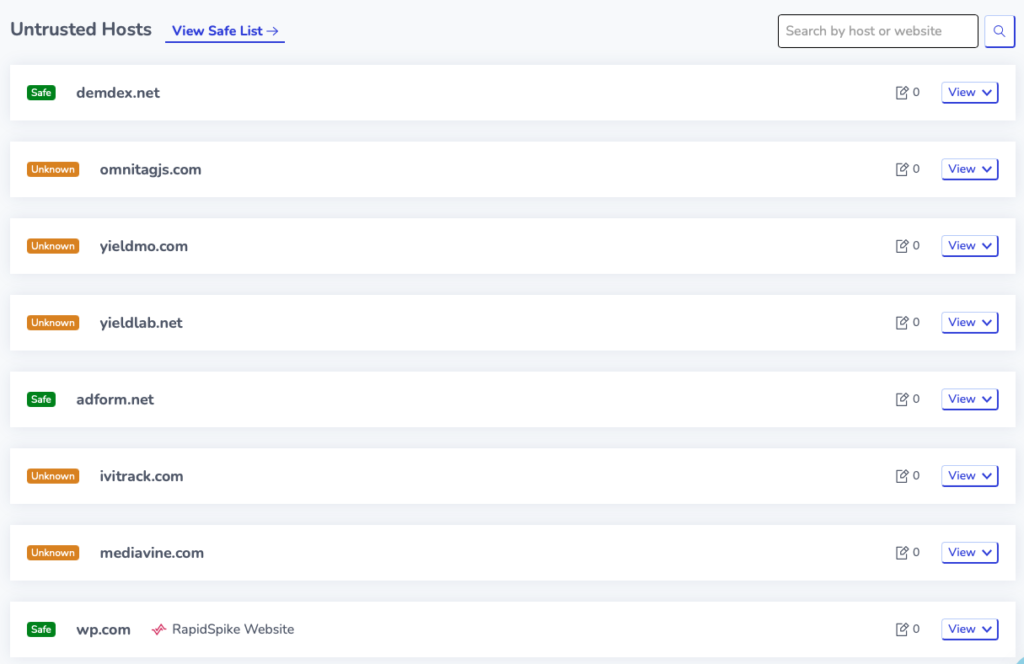This screenshot has width=1024, height=664.
Task: Click the Safe badge next to demdex.net
Action: 41,93
